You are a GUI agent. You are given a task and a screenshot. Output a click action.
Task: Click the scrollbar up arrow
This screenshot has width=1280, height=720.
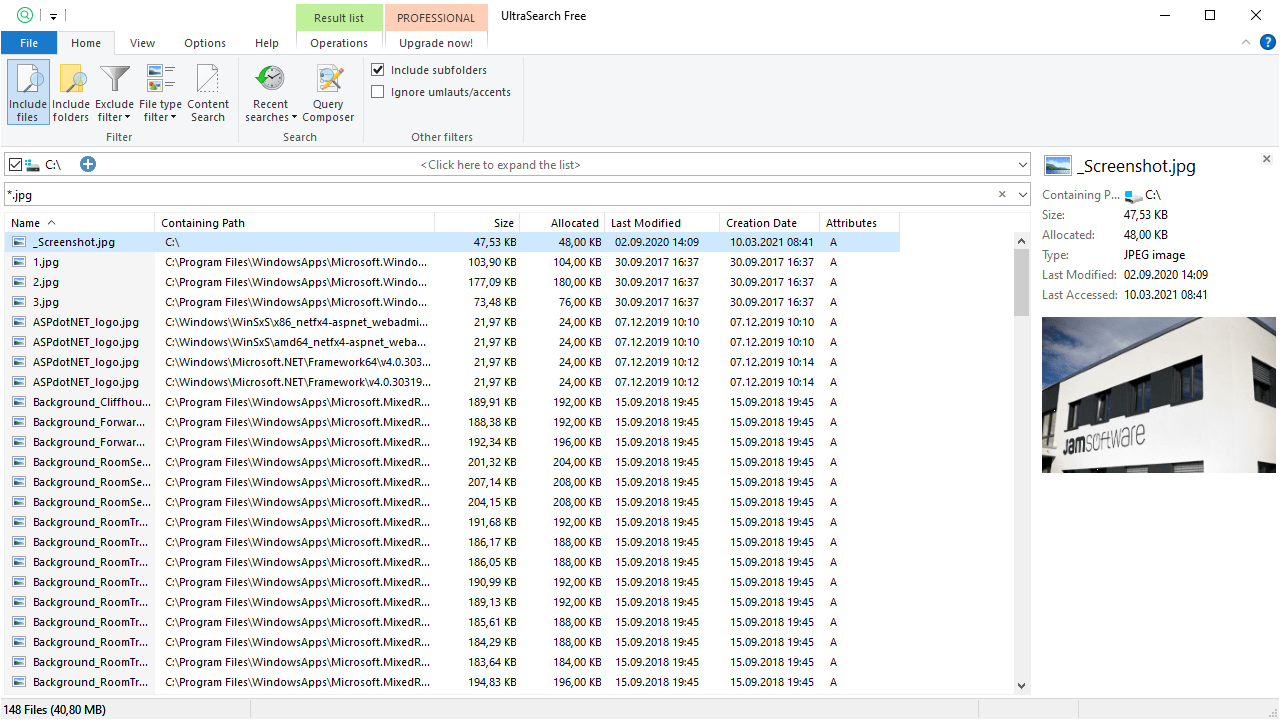1021,241
